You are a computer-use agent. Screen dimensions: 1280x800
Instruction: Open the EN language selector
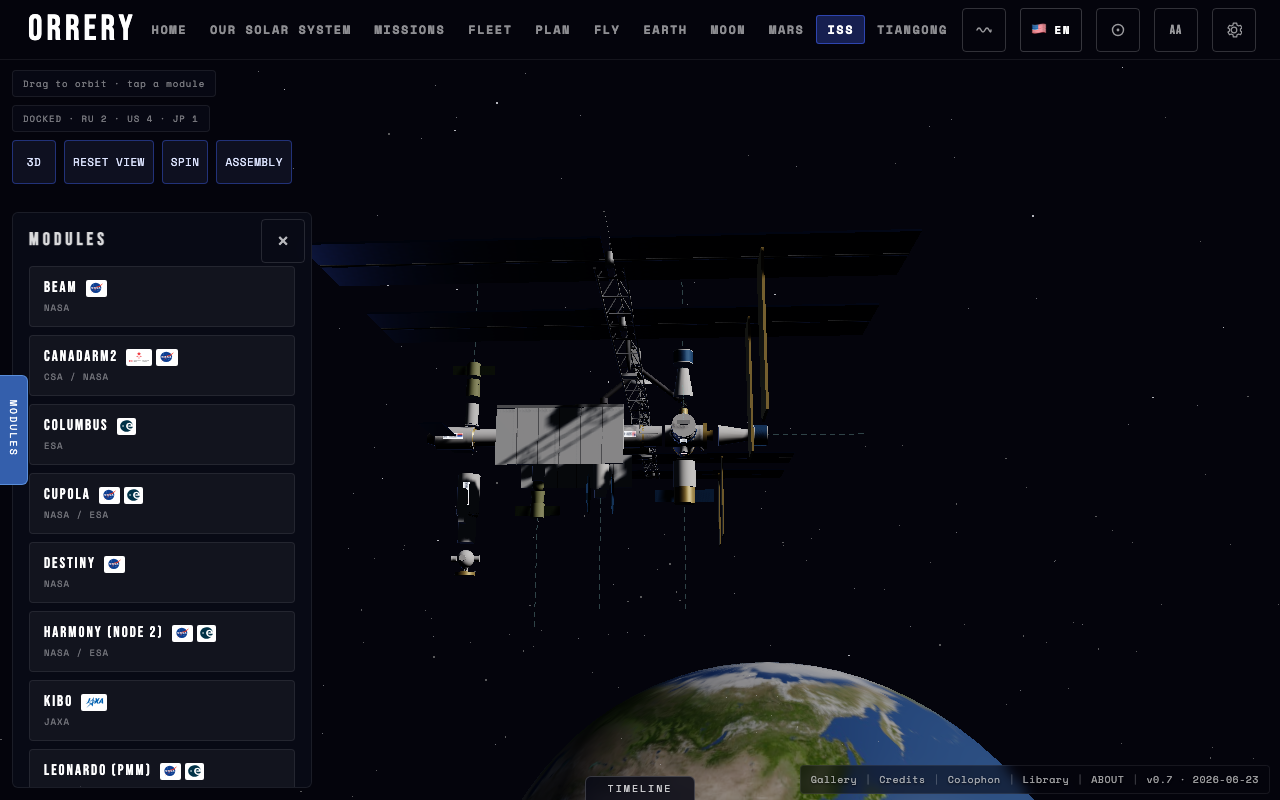tap(1051, 30)
